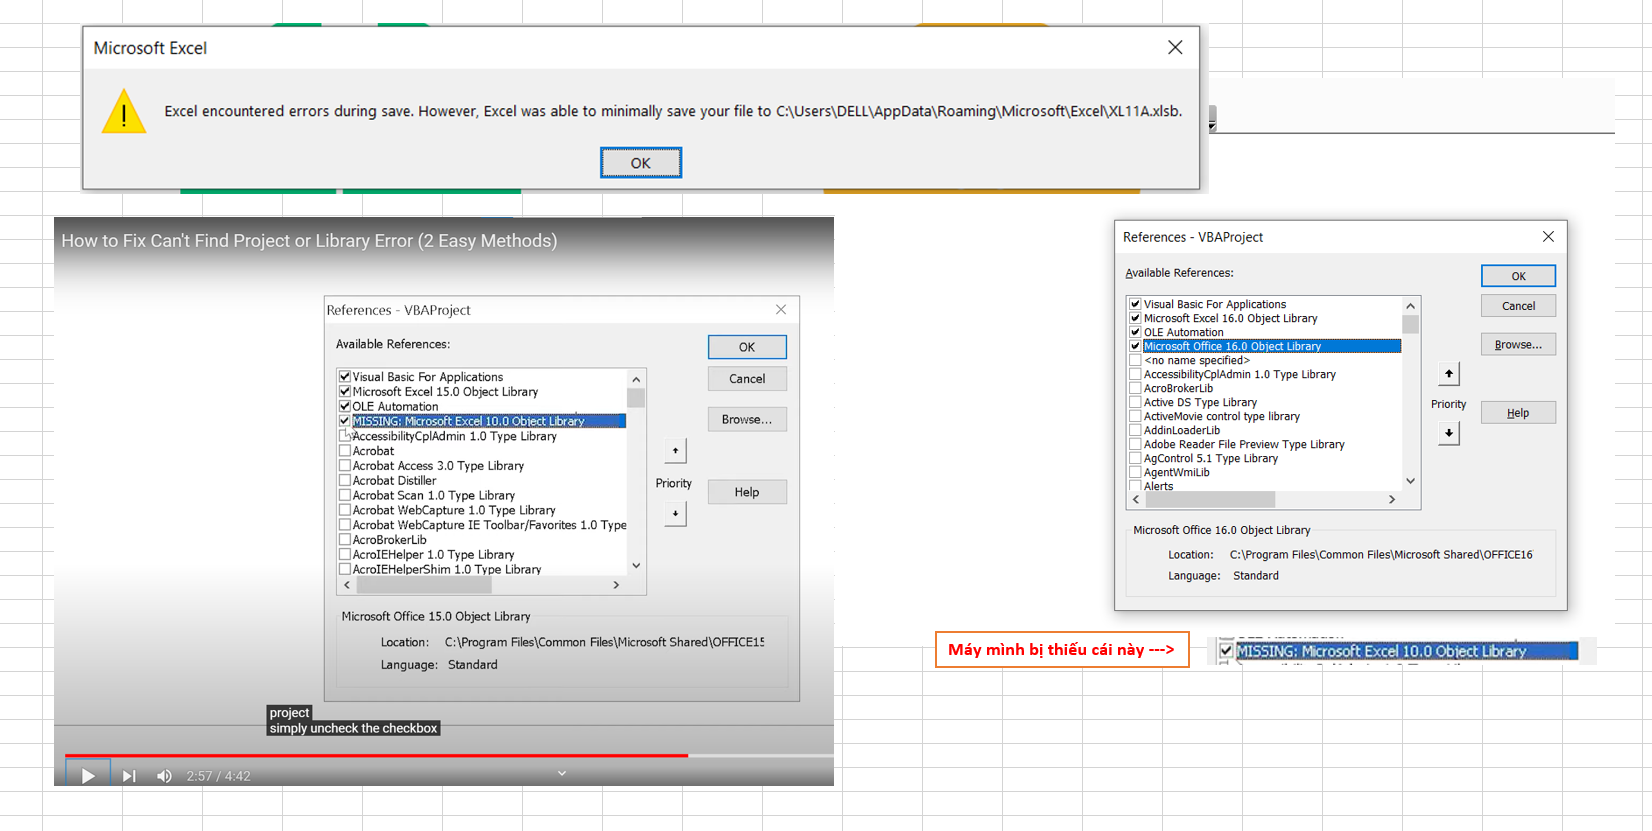
Task: Click Browse... in the video's References dialog
Action: coord(747,419)
